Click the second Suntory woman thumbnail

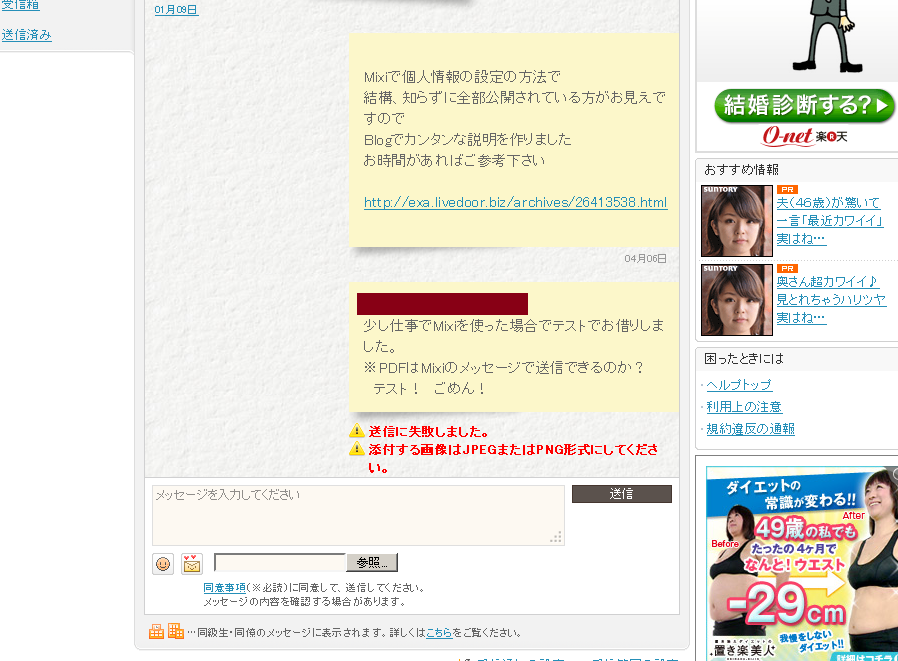click(x=736, y=300)
